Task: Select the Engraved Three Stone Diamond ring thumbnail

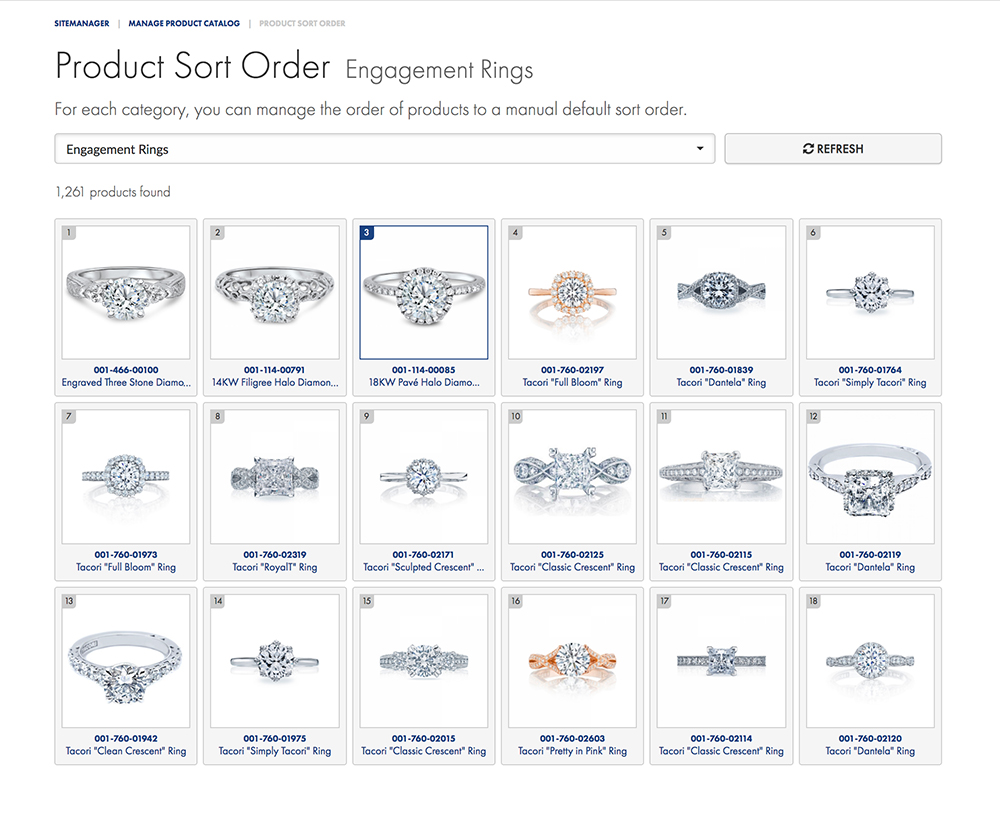Action: tap(125, 292)
